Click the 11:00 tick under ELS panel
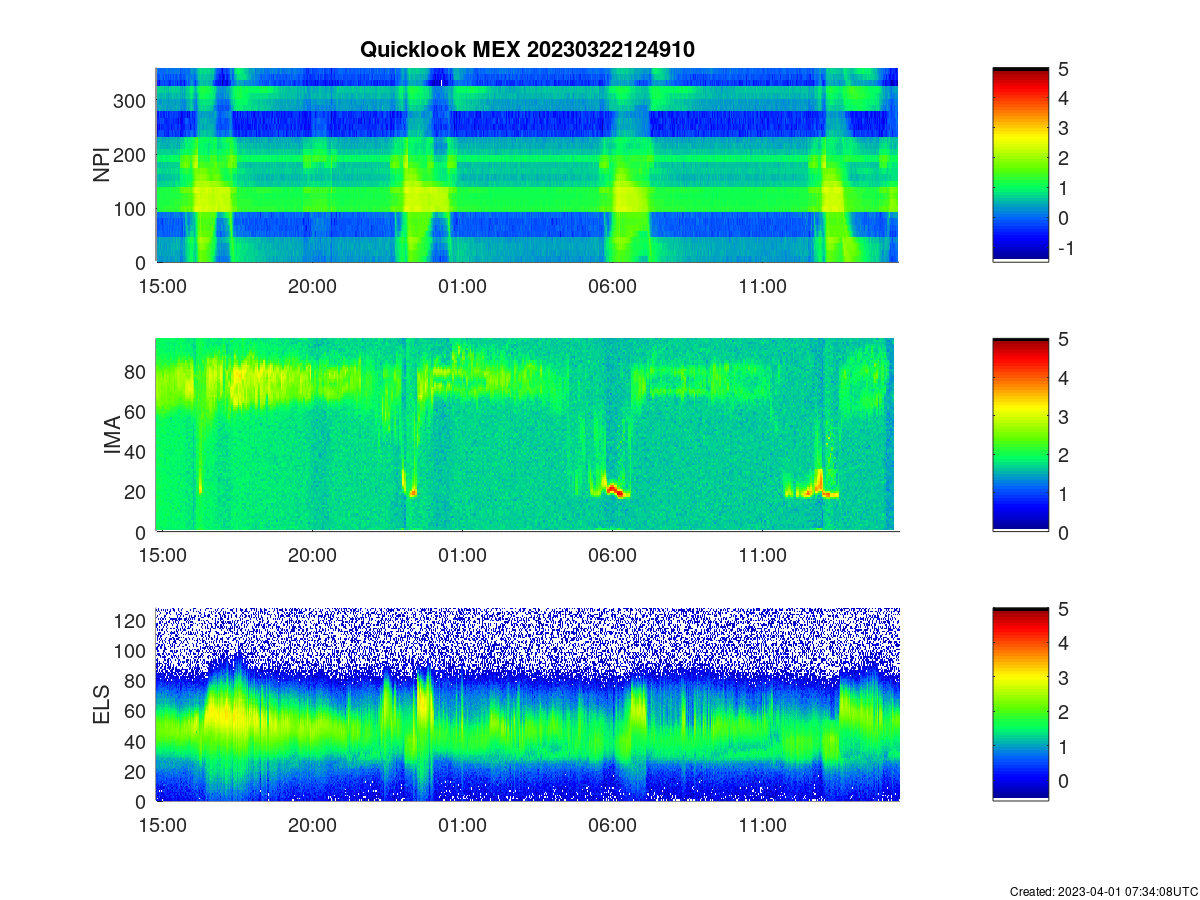The width and height of the screenshot is (1200, 900). pos(763,827)
